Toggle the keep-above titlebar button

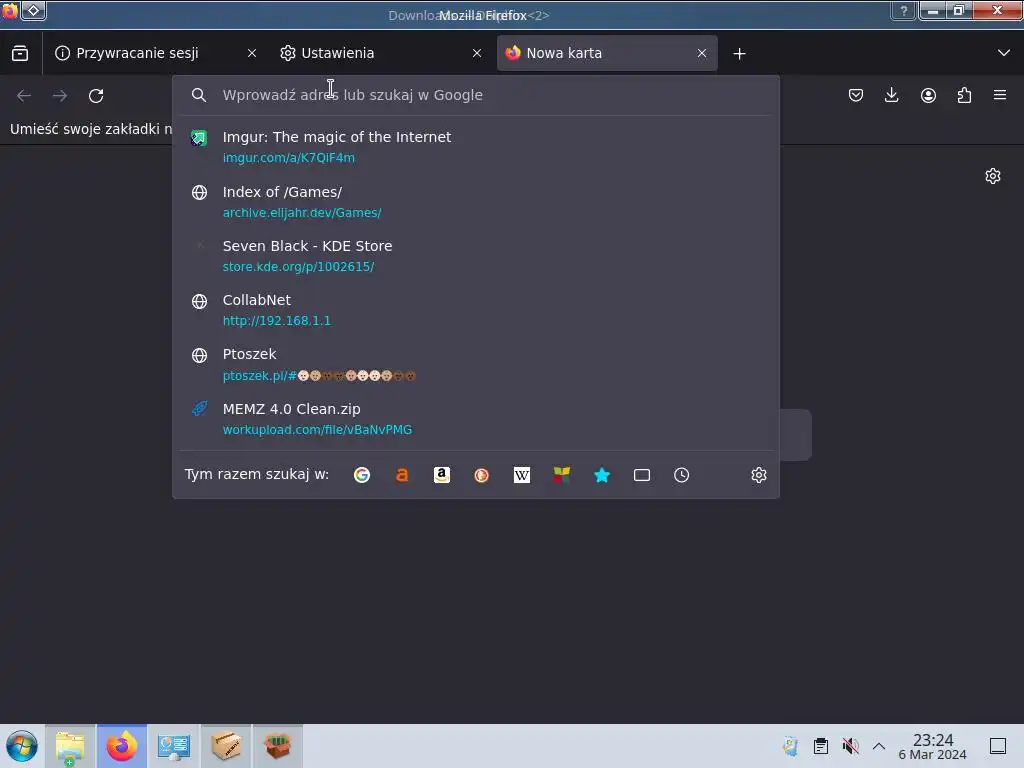pyautogui.click(x=33, y=10)
